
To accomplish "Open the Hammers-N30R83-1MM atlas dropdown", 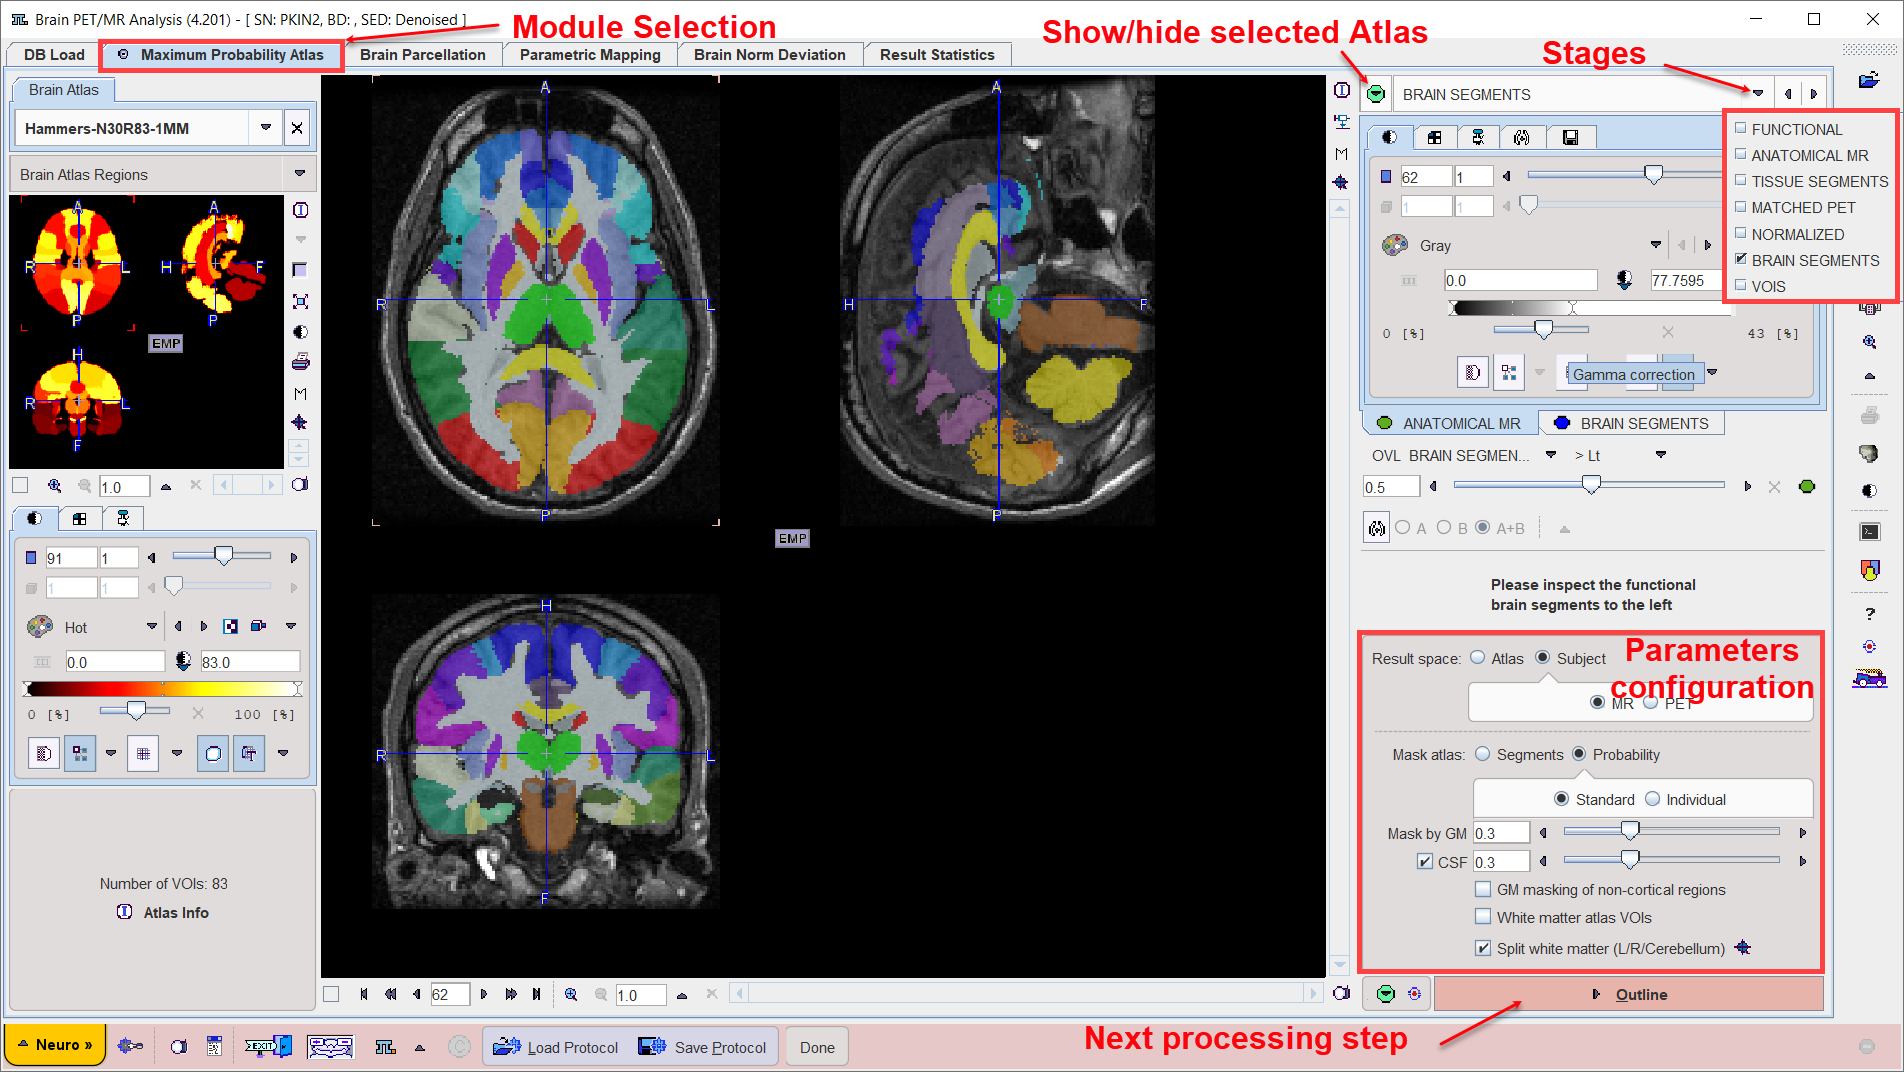I will click(x=265, y=128).
